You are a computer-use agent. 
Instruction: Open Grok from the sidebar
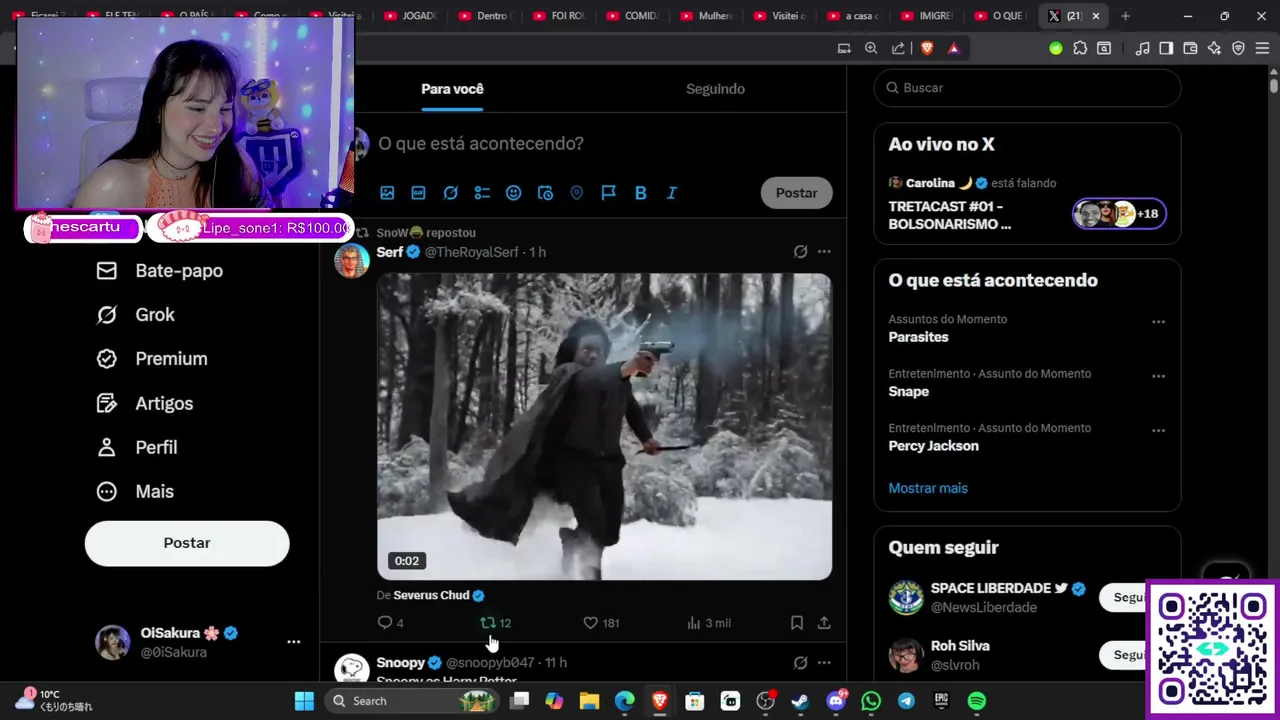pyautogui.click(x=135, y=315)
